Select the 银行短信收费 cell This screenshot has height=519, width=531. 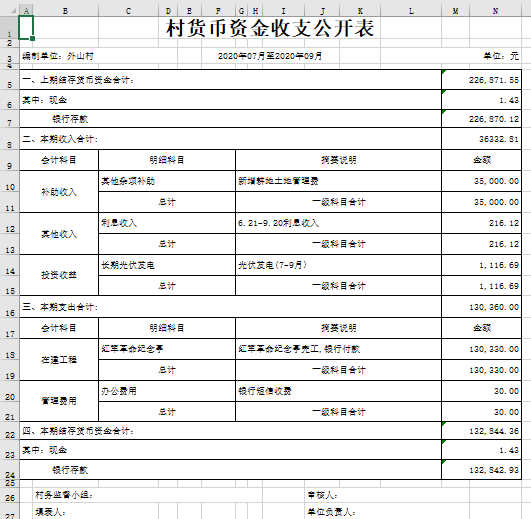point(338,391)
